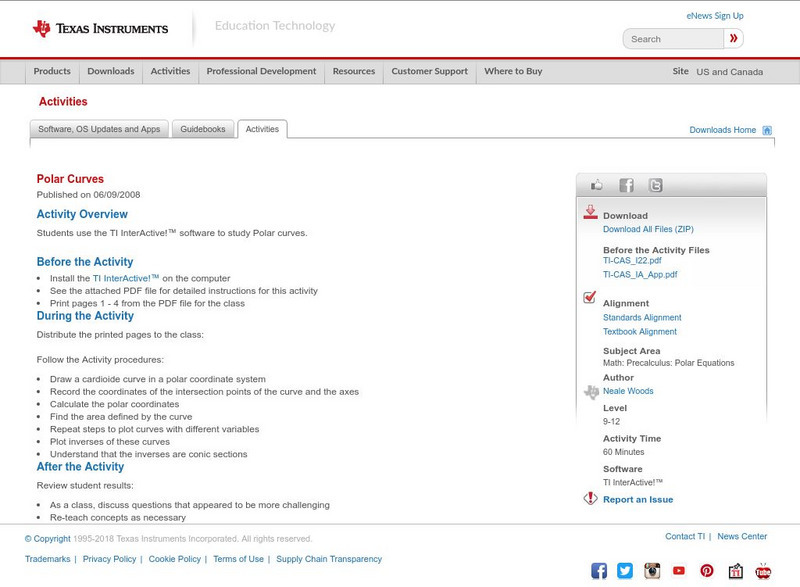The width and height of the screenshot is (800, 587).
Task: Click the '60 Minutes' activity time value
Action: 623,452
